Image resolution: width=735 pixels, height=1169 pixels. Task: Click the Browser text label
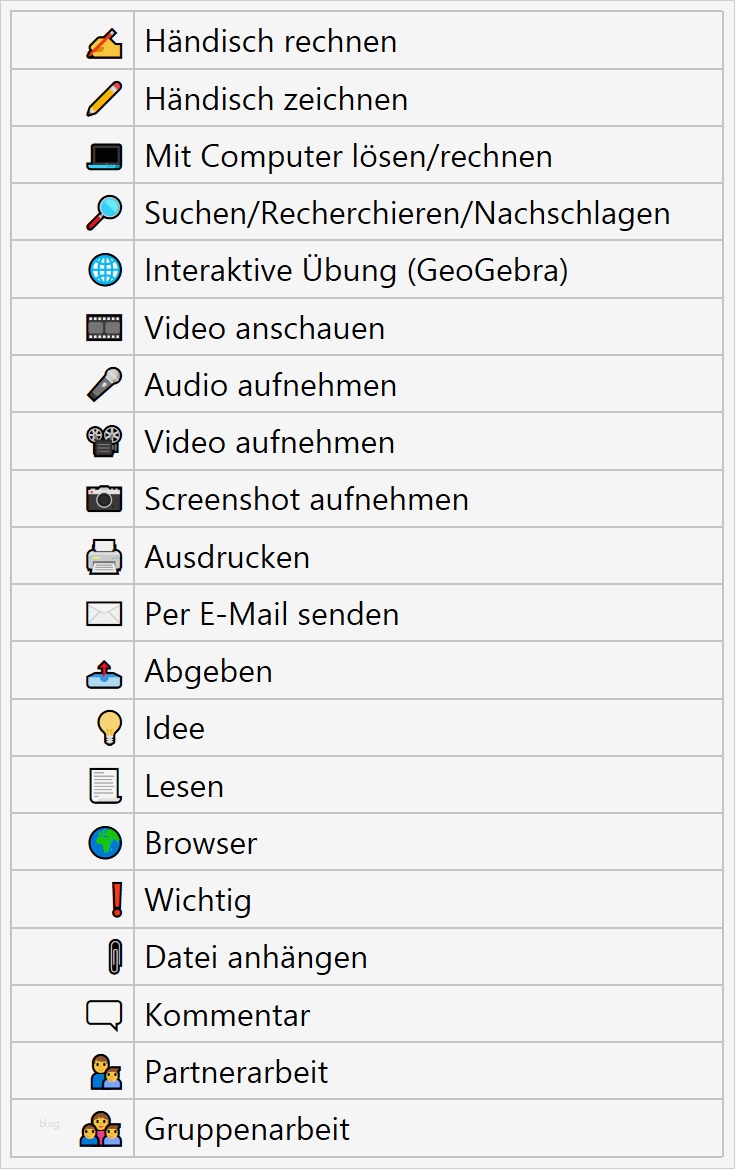click(x=200, y=843)
